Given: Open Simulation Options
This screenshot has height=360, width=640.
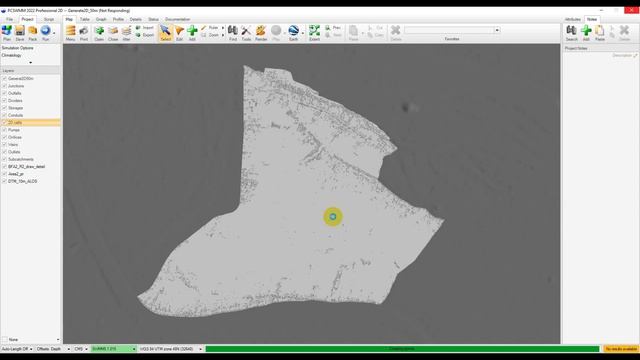Looking at the screenshot, I should click(18, 48).
